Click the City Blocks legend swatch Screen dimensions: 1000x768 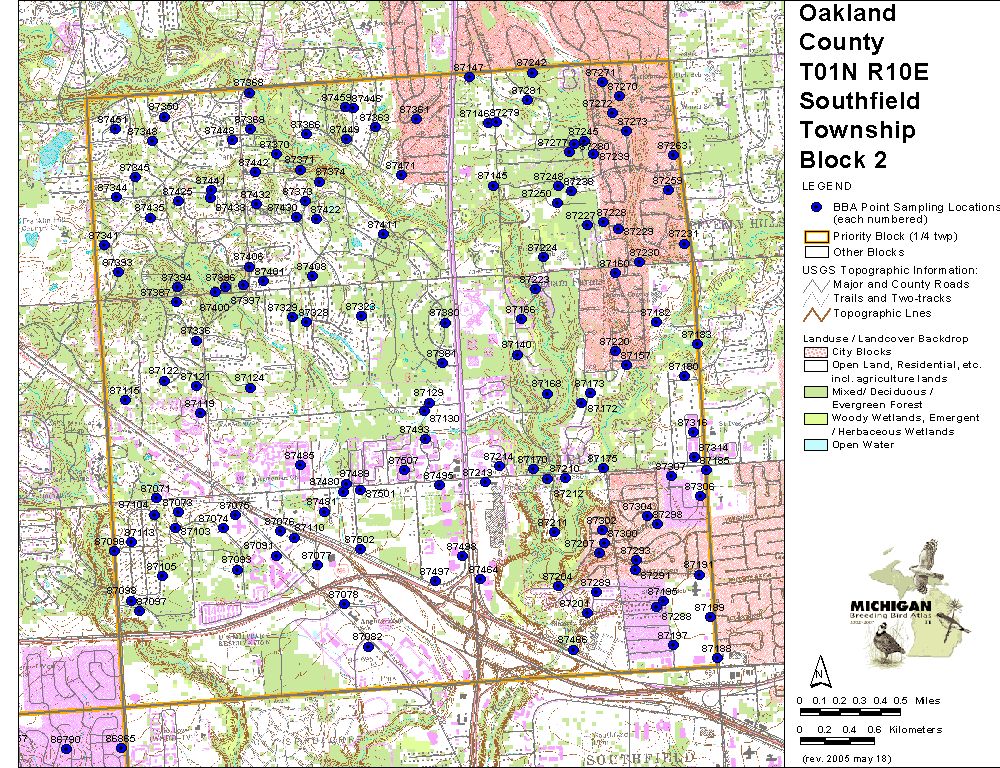tap(815, 352)
